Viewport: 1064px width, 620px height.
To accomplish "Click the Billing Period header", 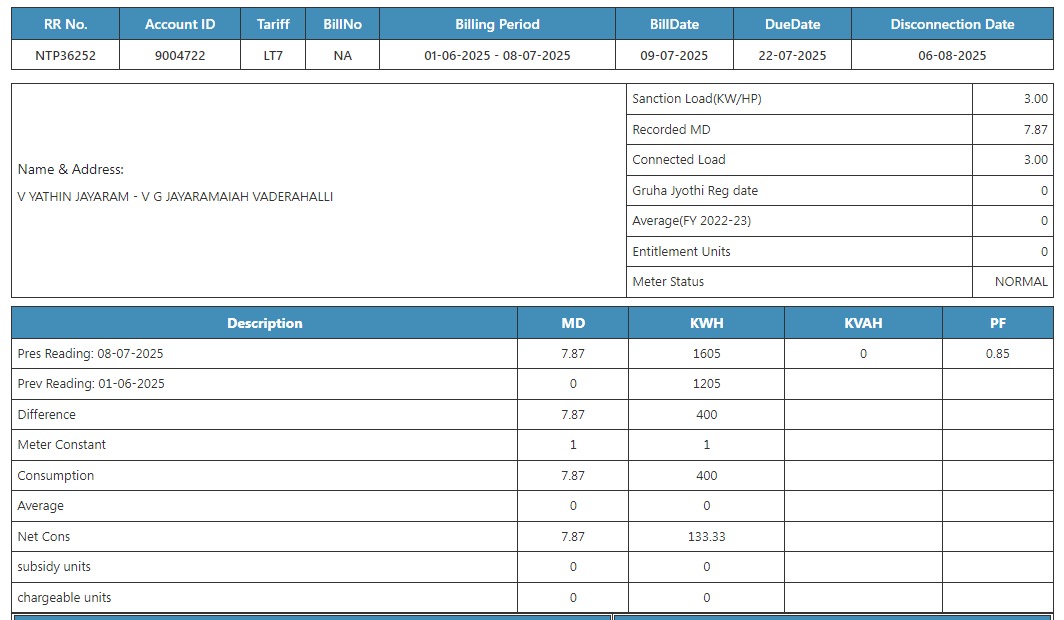I will pyautogui.click(x=497, y=24).
